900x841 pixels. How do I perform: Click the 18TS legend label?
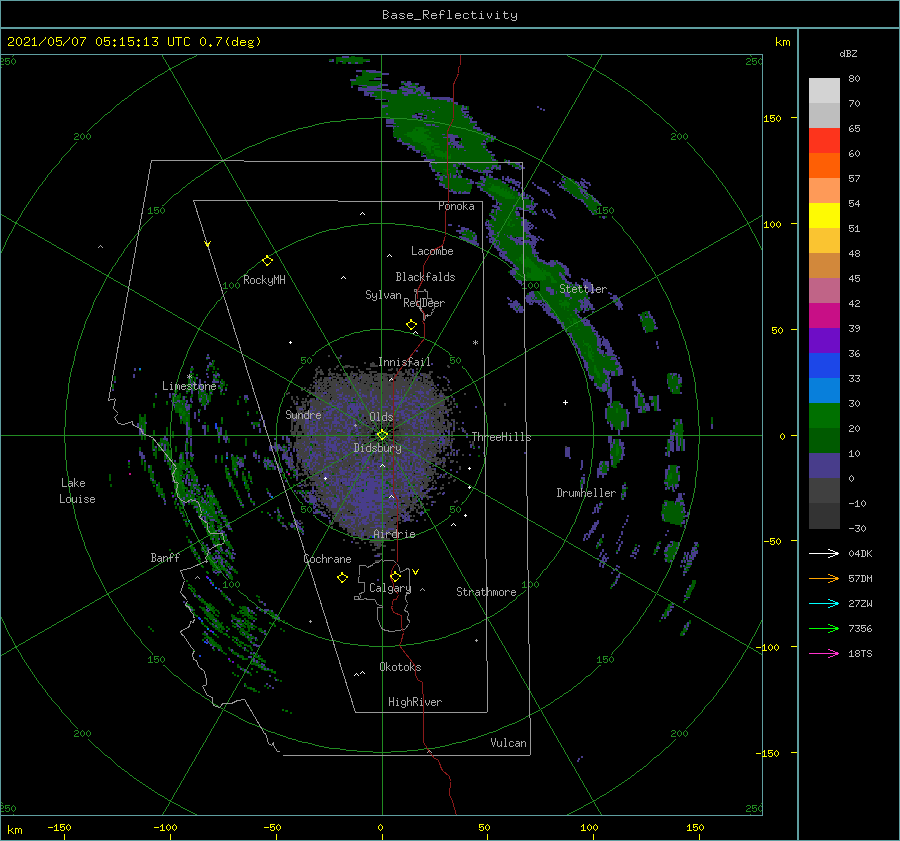(860, 653)
